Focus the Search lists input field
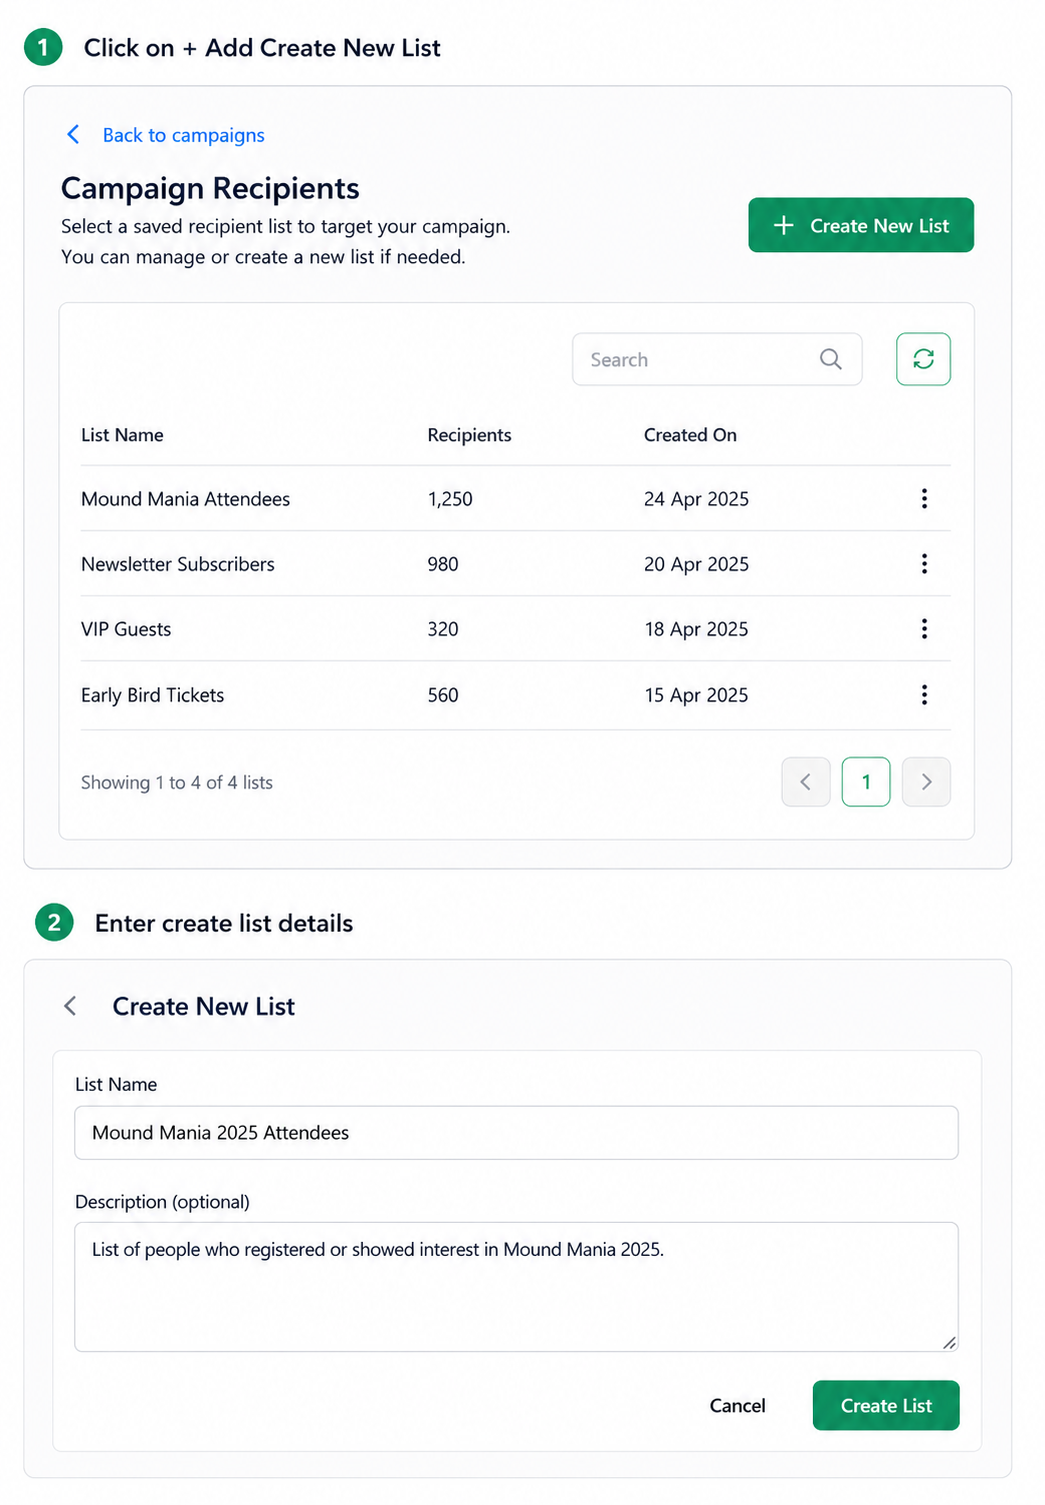1045x1505 pixels. 716,359
